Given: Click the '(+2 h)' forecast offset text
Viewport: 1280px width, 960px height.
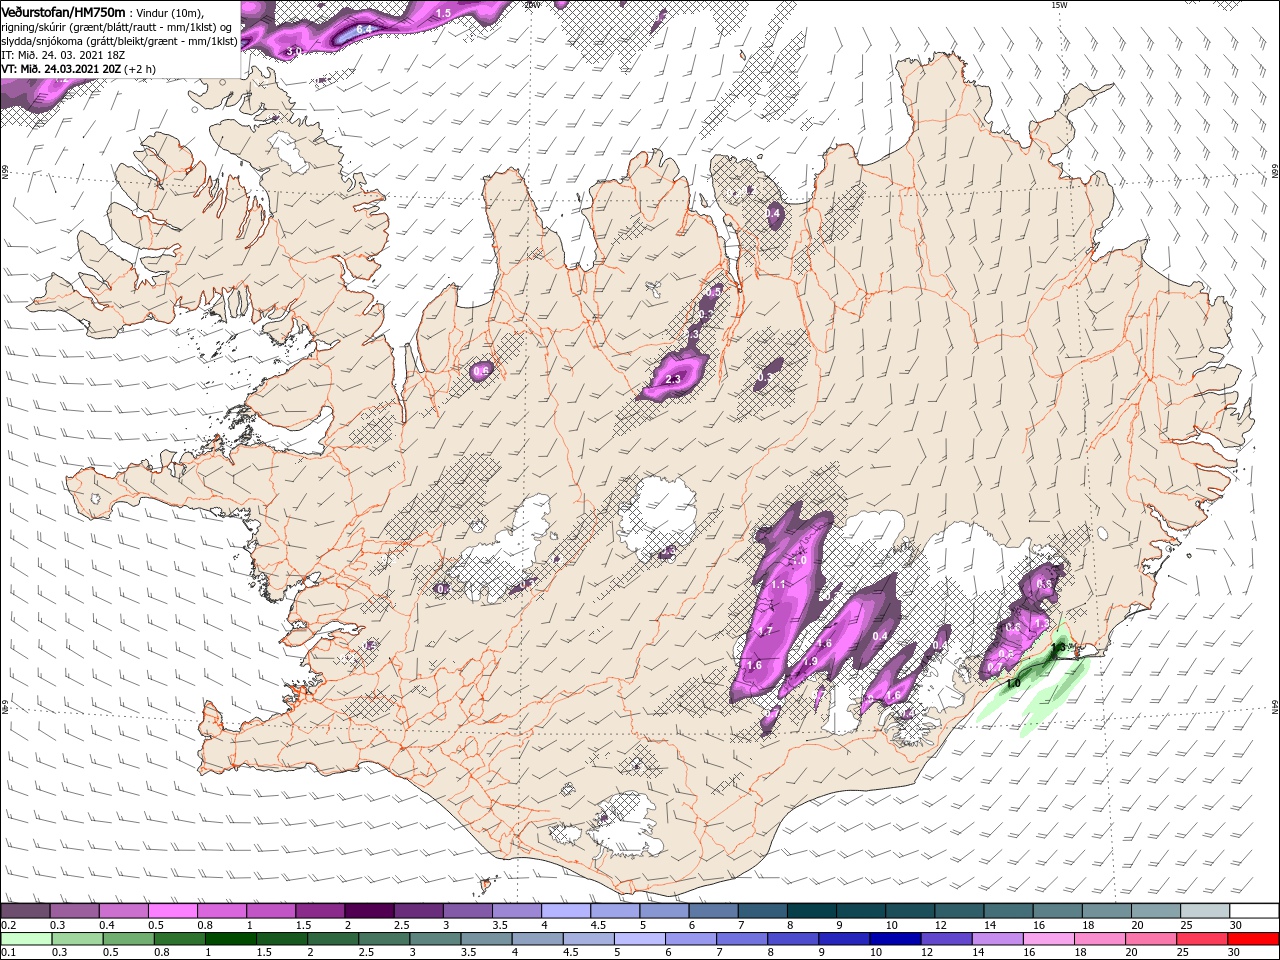Looking at the screenshot, I should pyautogui.click(x=139, y=69).
